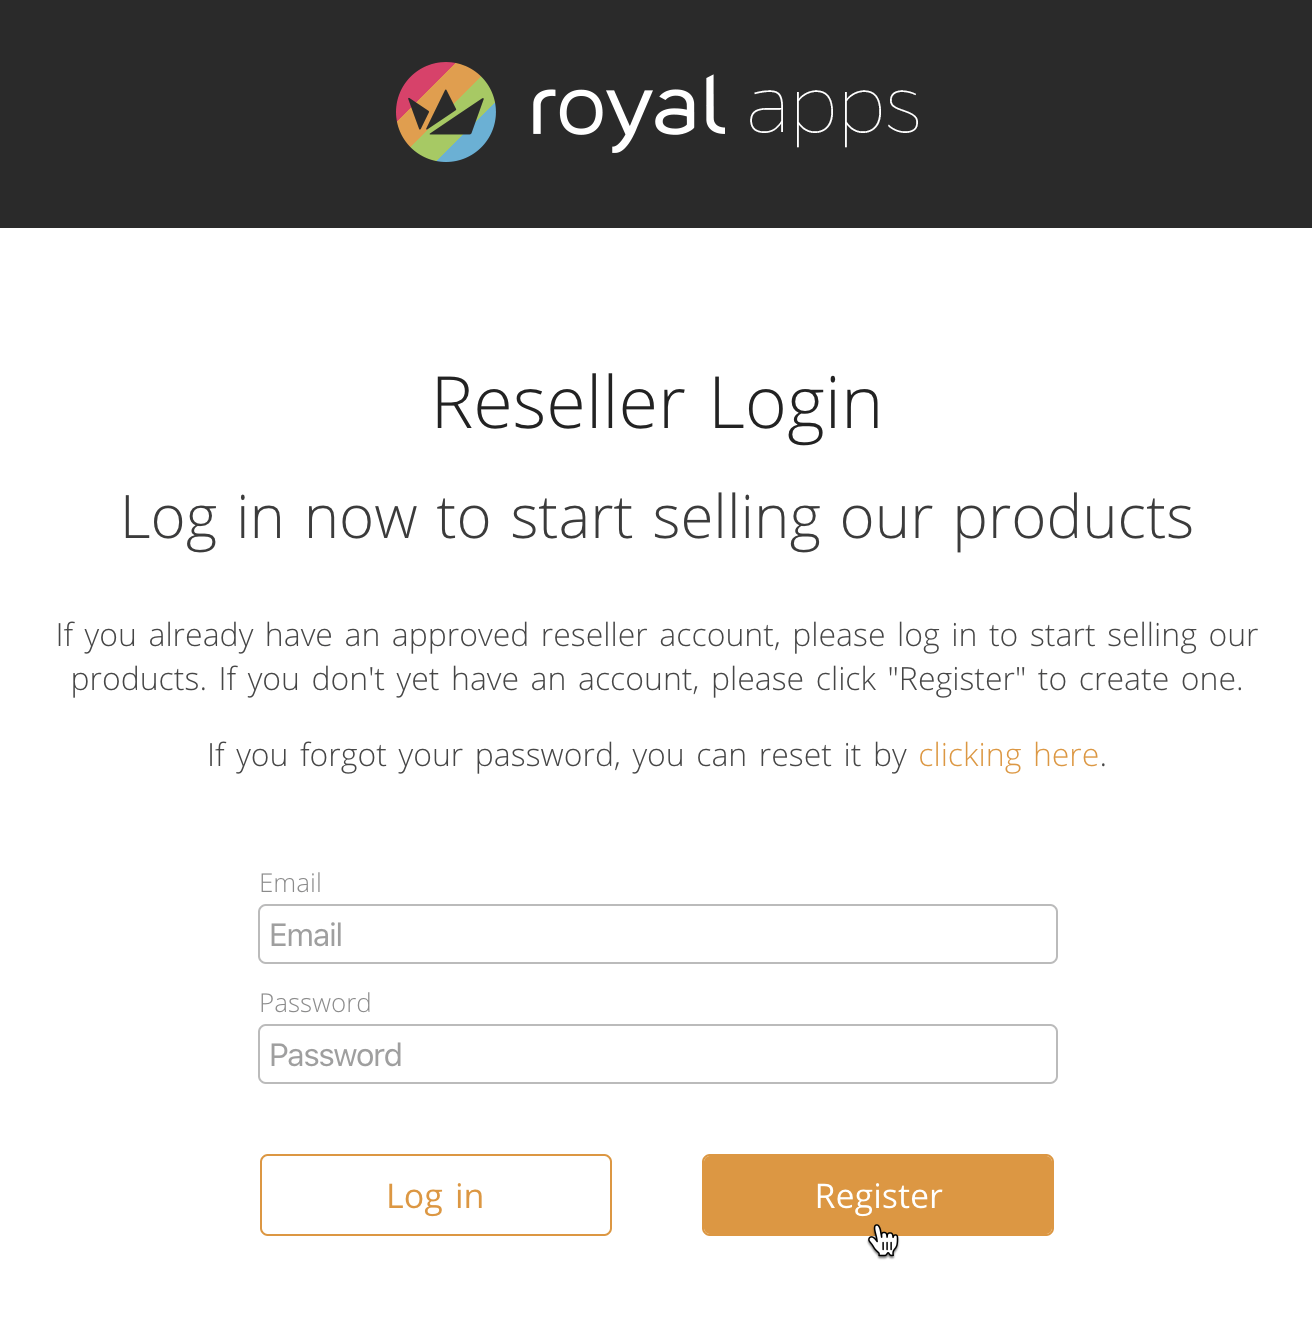The height and width of the screenshot is (1320, 1312).
Task: Click the quoted "Register" word in the paragraph
Action: tap(956, 679)
